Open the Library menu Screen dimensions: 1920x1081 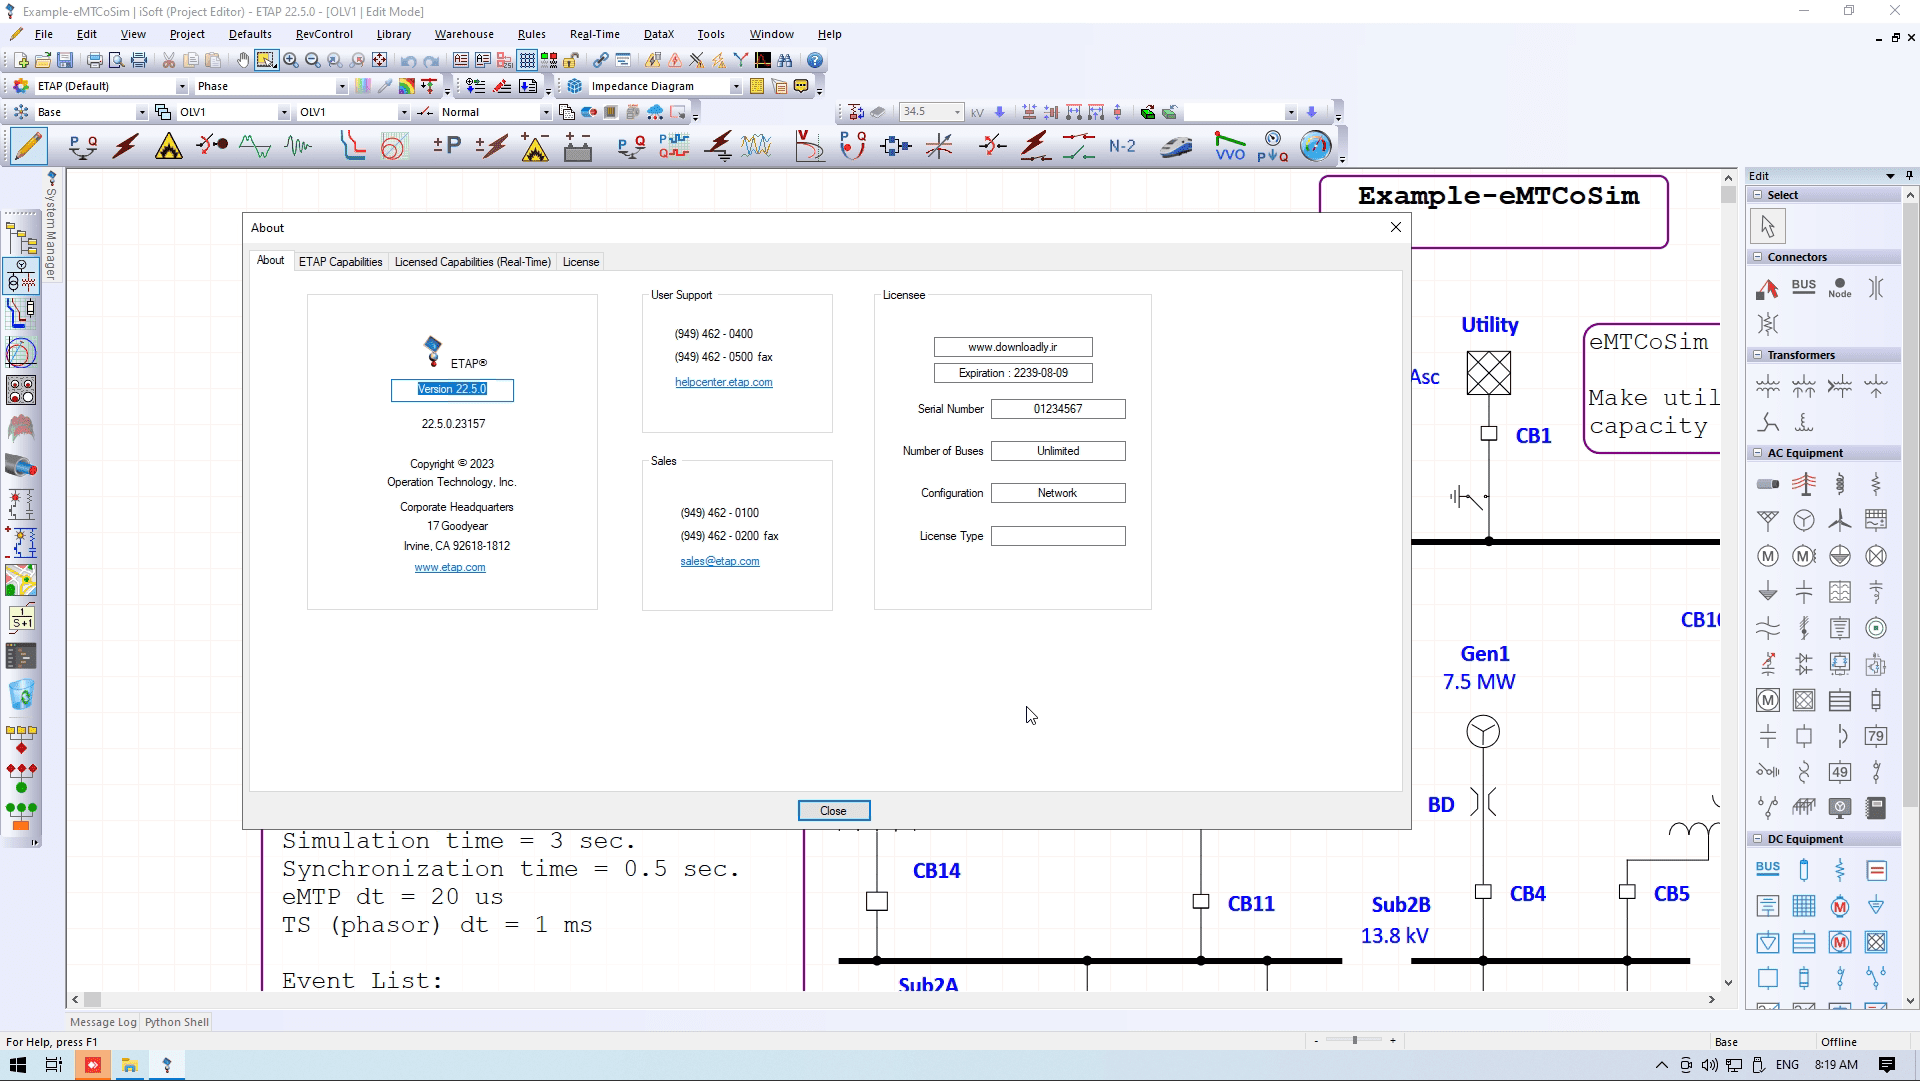(393, 34)
